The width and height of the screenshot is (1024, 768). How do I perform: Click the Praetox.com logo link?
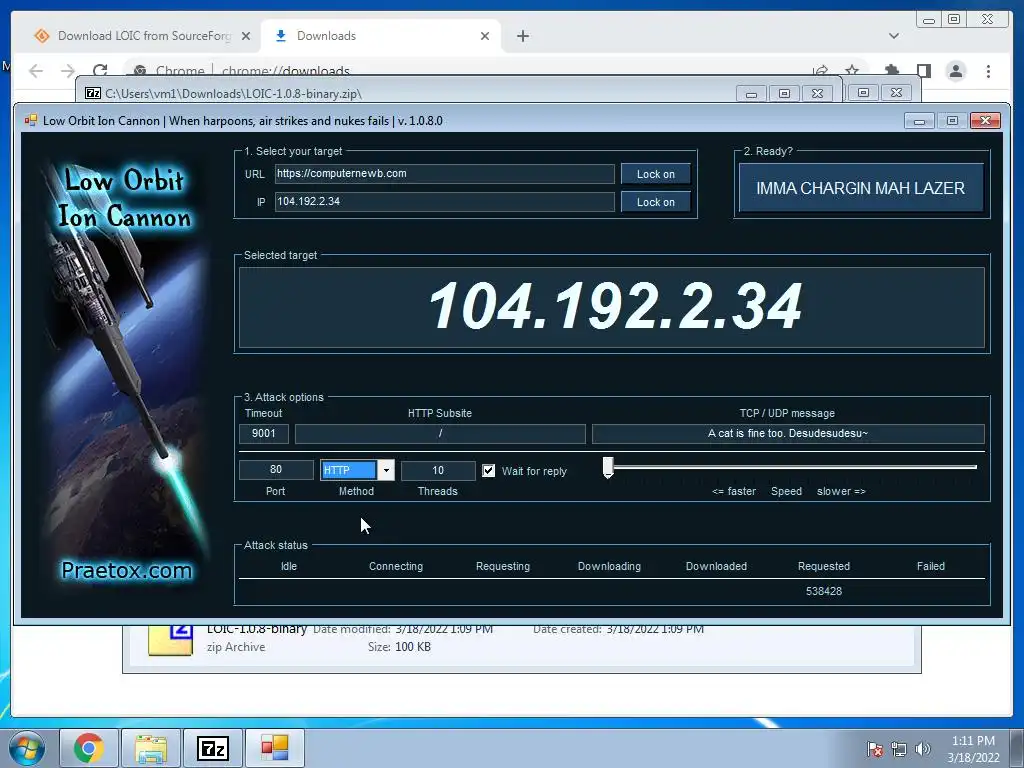[127, 571]
